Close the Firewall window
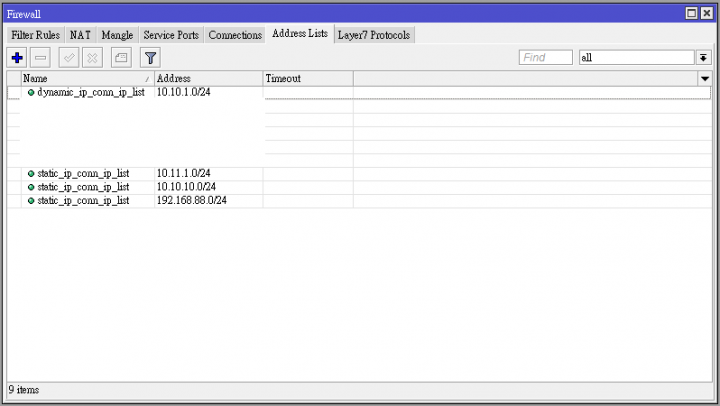720x406 pixels. [x=707, y=13]
